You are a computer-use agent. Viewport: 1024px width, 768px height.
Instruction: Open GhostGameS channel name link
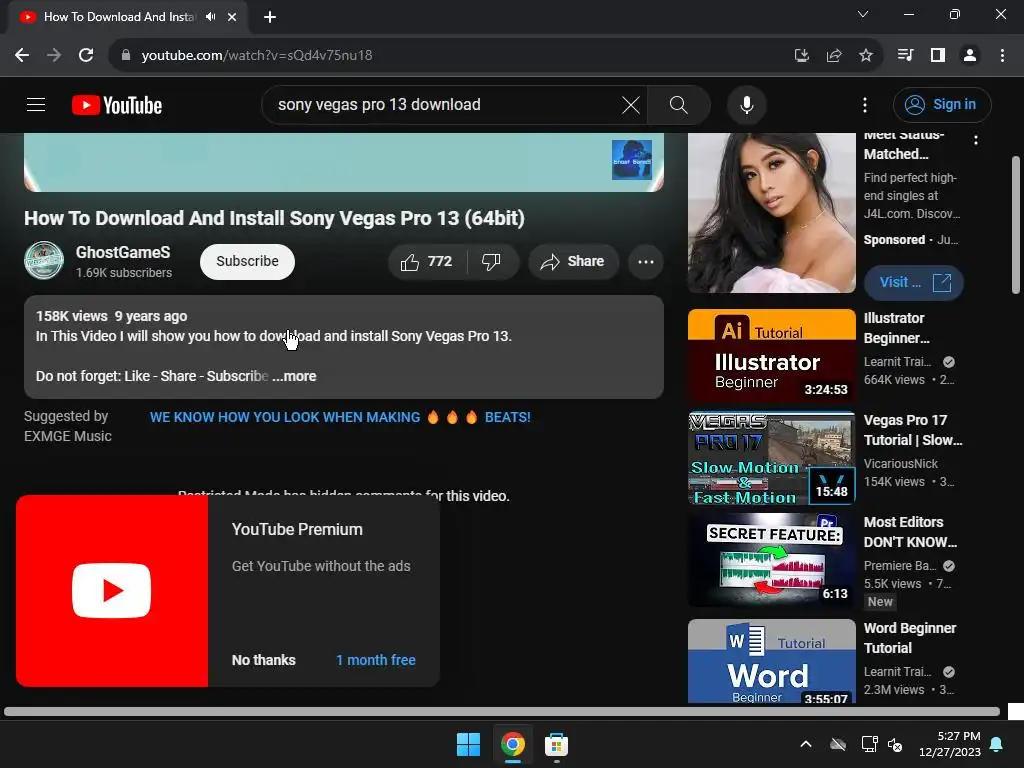pyautogui.click(x=123, y=252)
